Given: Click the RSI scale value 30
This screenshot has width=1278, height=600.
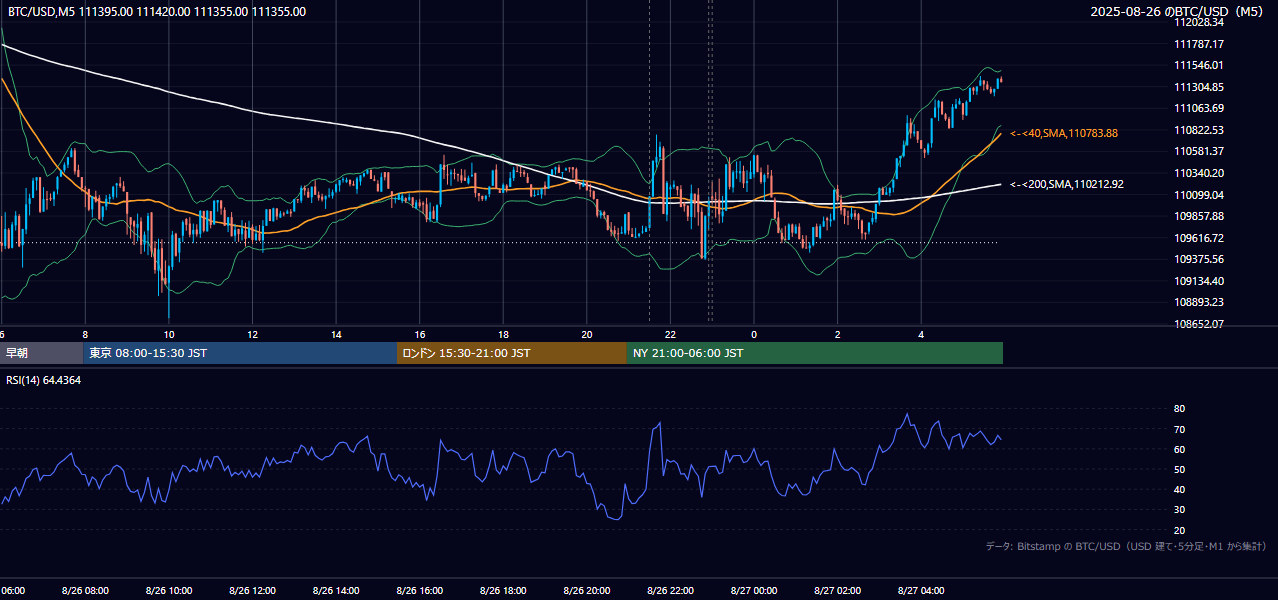Looking at the screenshot, I should point(1179,510).
